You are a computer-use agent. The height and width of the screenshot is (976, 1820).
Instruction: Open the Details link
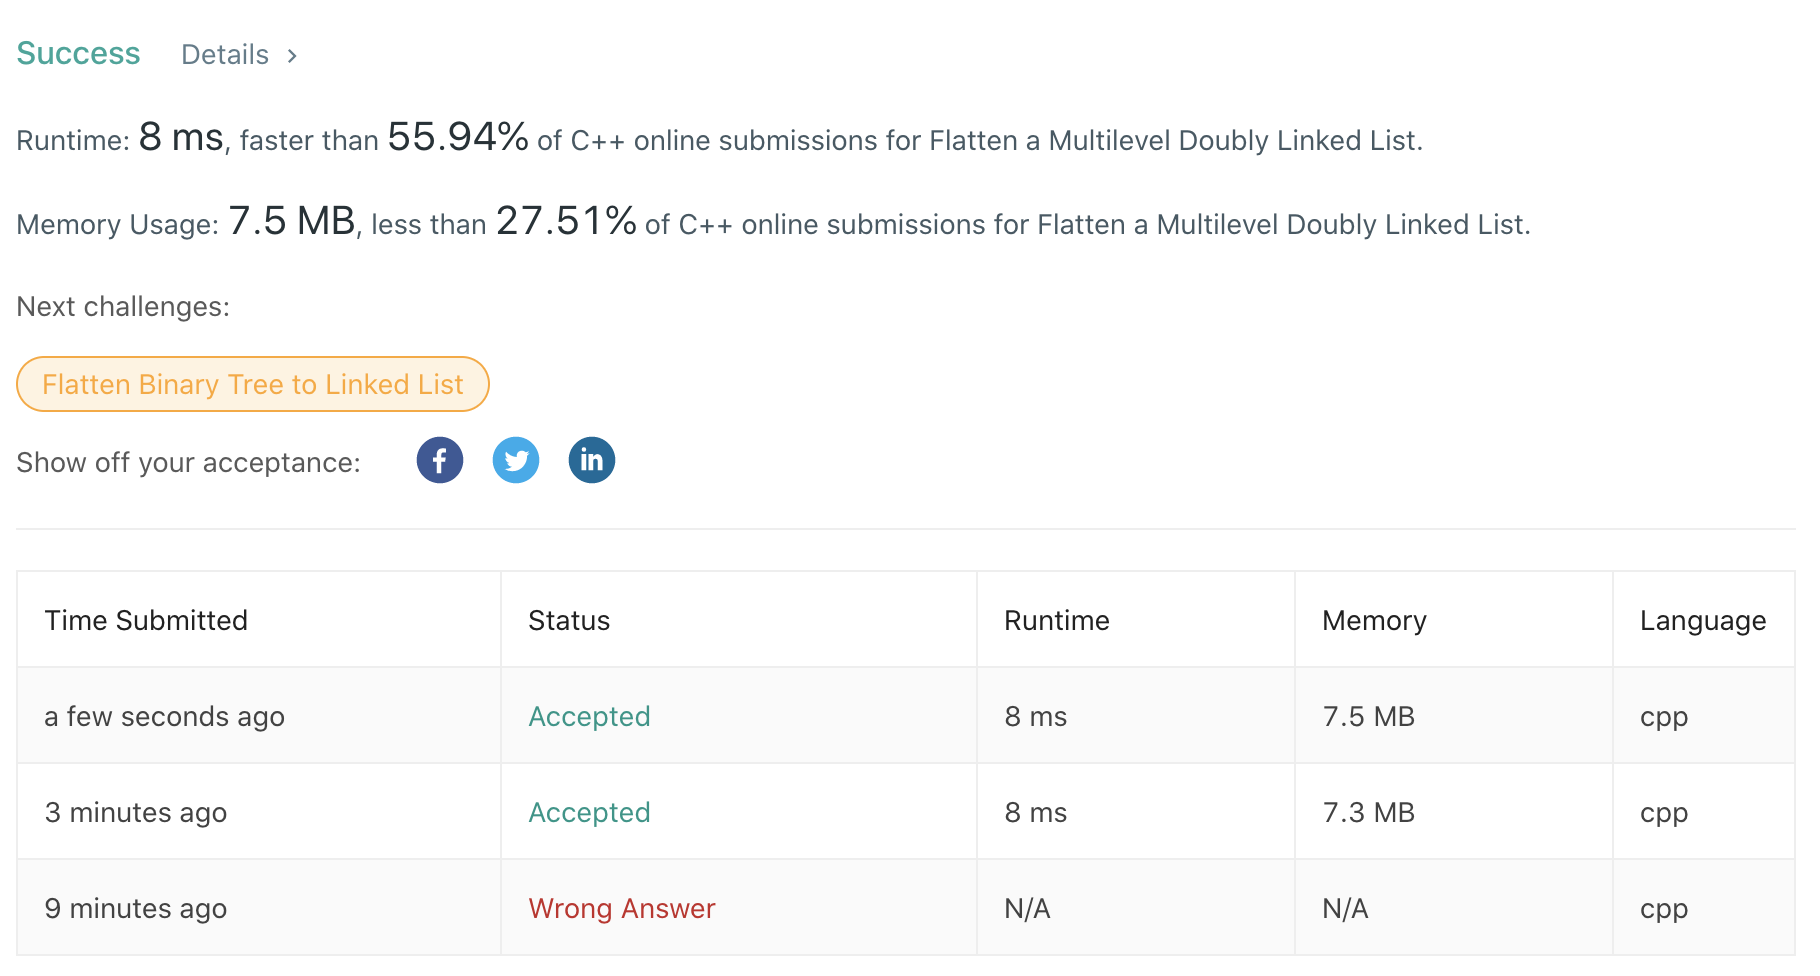pyautogui.click(x=225, y=55)
